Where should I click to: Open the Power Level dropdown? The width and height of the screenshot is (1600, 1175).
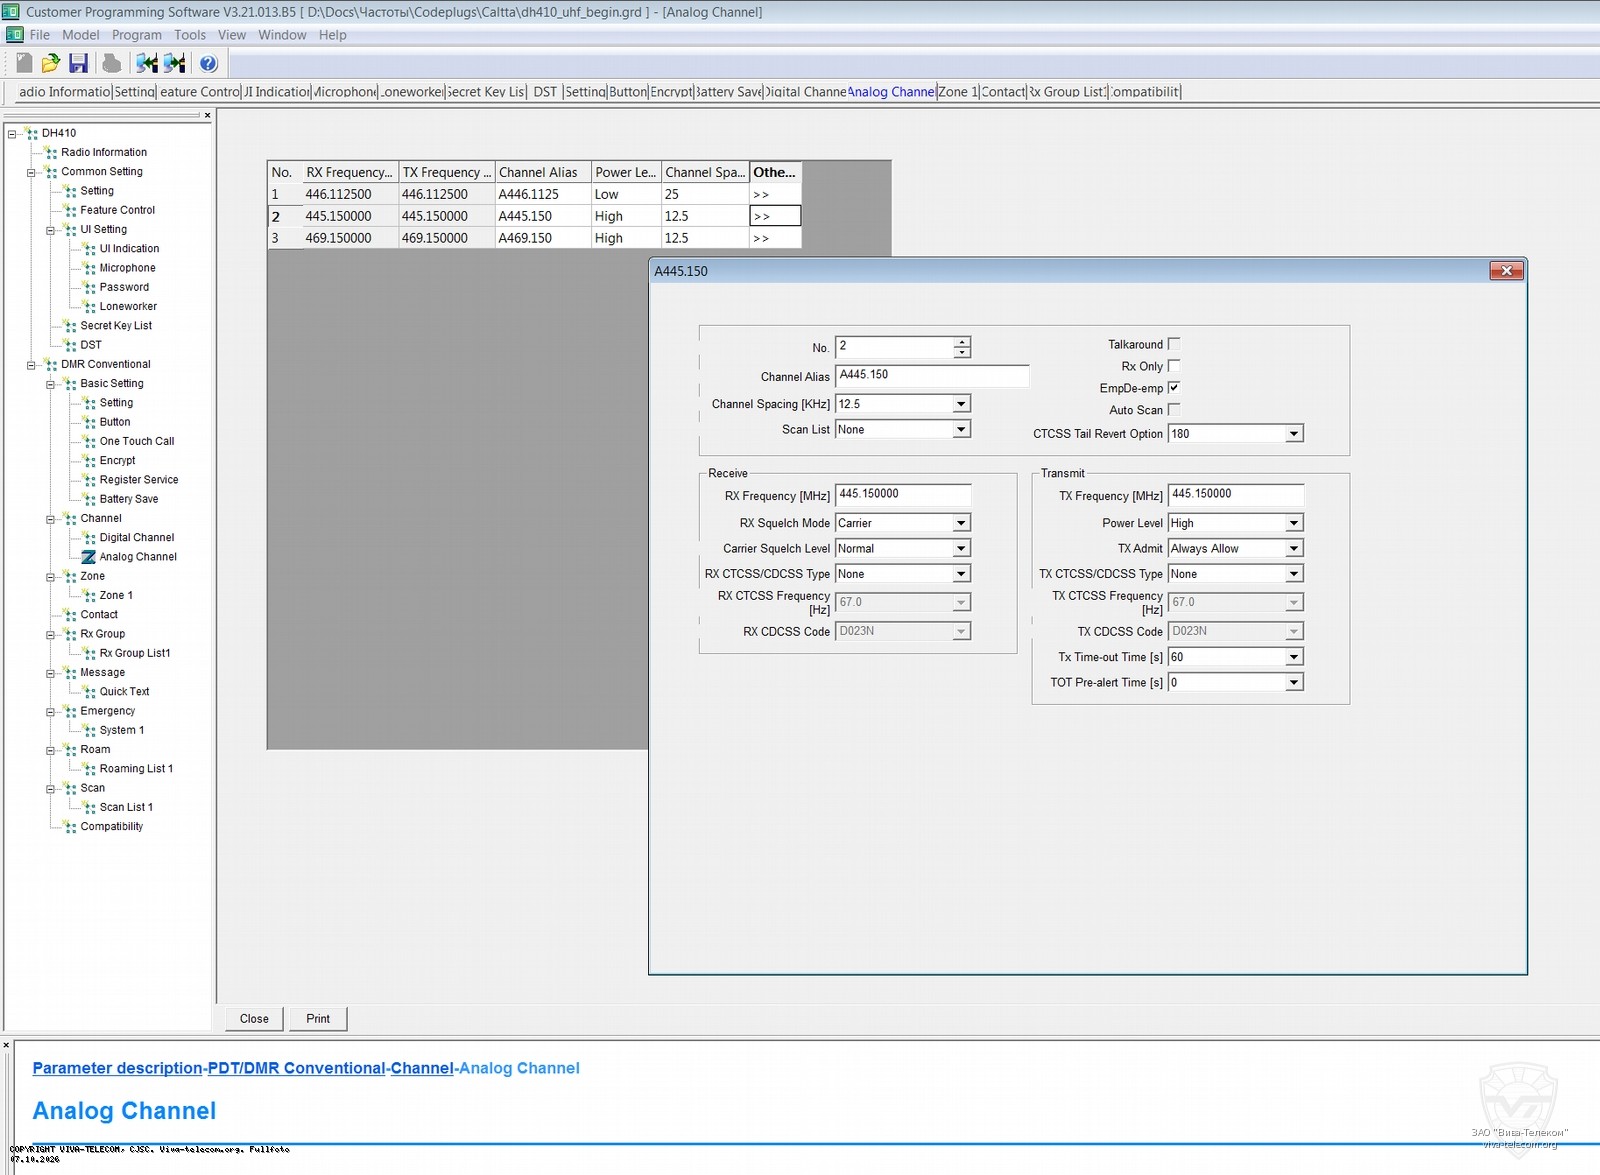(1294, 523)
